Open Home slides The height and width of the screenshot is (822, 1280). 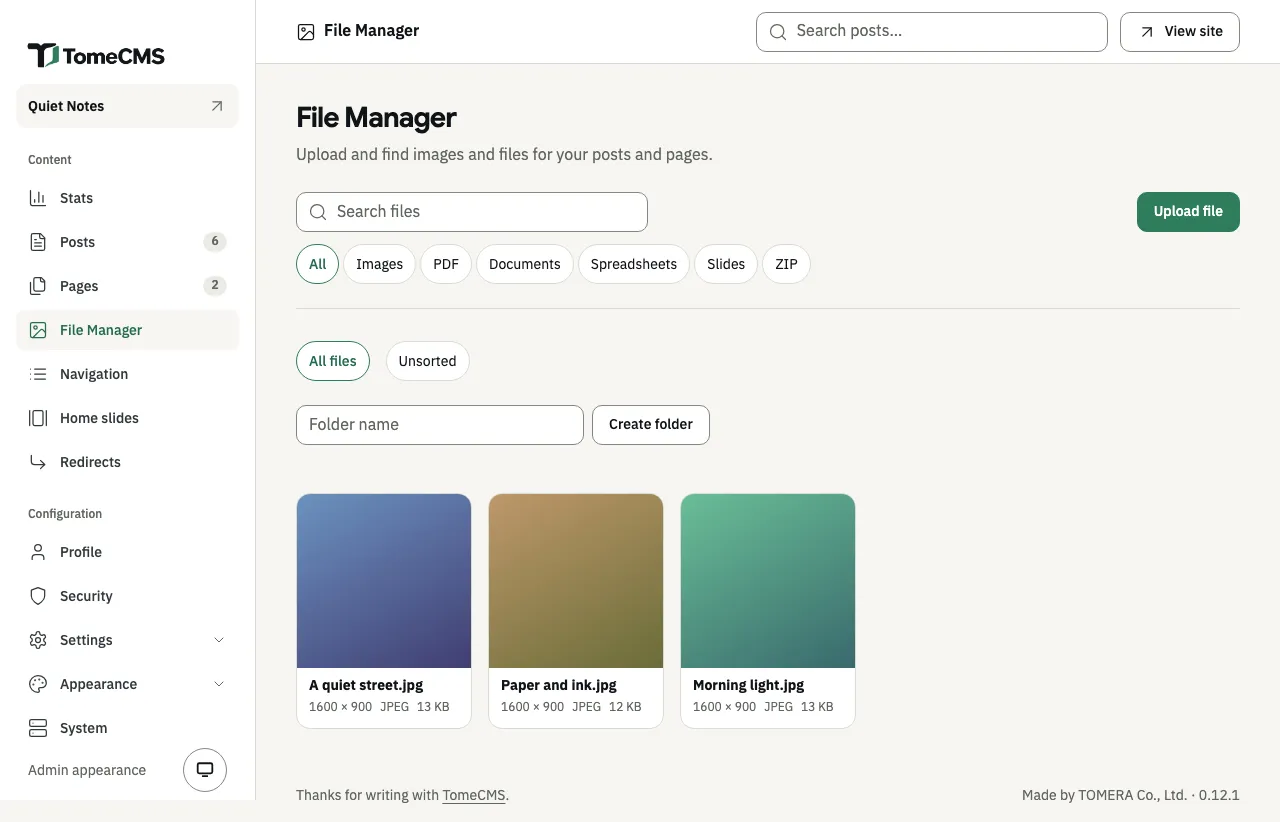click(128, 418)
